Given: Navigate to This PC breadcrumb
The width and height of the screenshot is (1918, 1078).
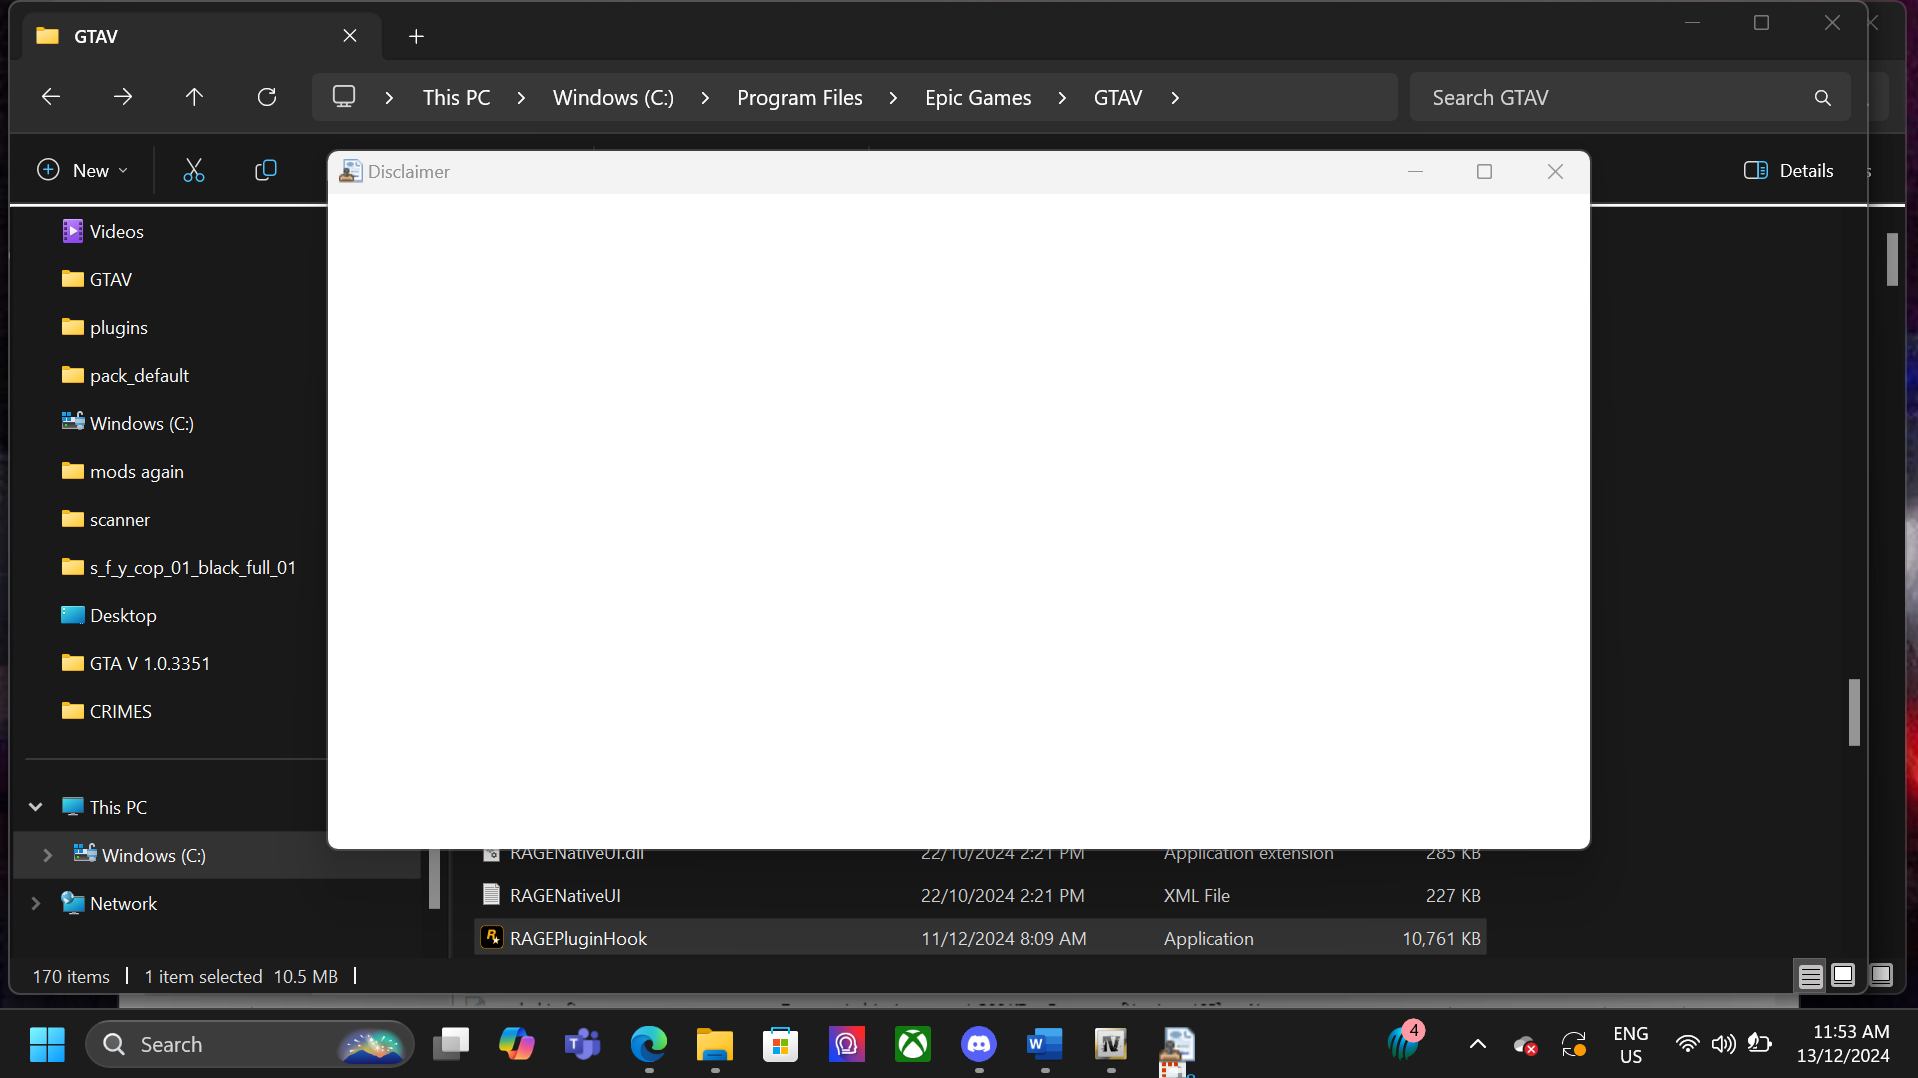Looking at the screenshot, I should (456, 98).
